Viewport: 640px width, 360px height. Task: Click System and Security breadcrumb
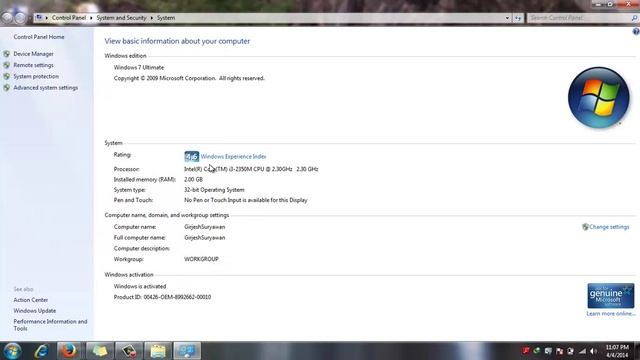pos(121,18)
